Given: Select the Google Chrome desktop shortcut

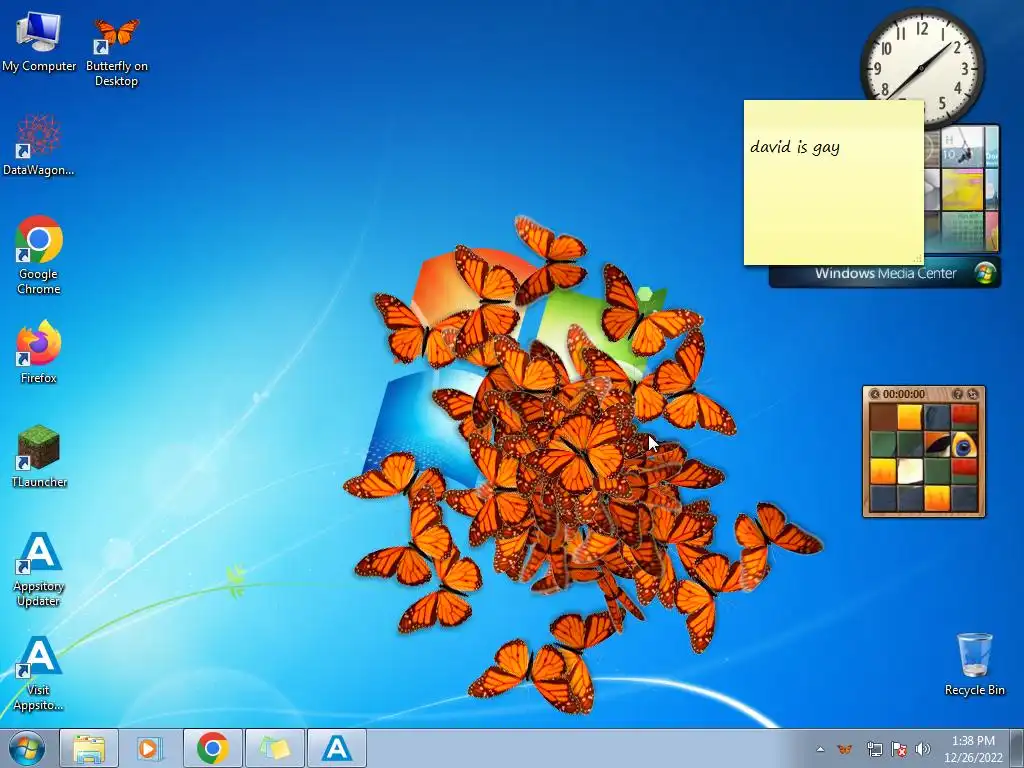Looking at the screenshot, I should (39, 255).
